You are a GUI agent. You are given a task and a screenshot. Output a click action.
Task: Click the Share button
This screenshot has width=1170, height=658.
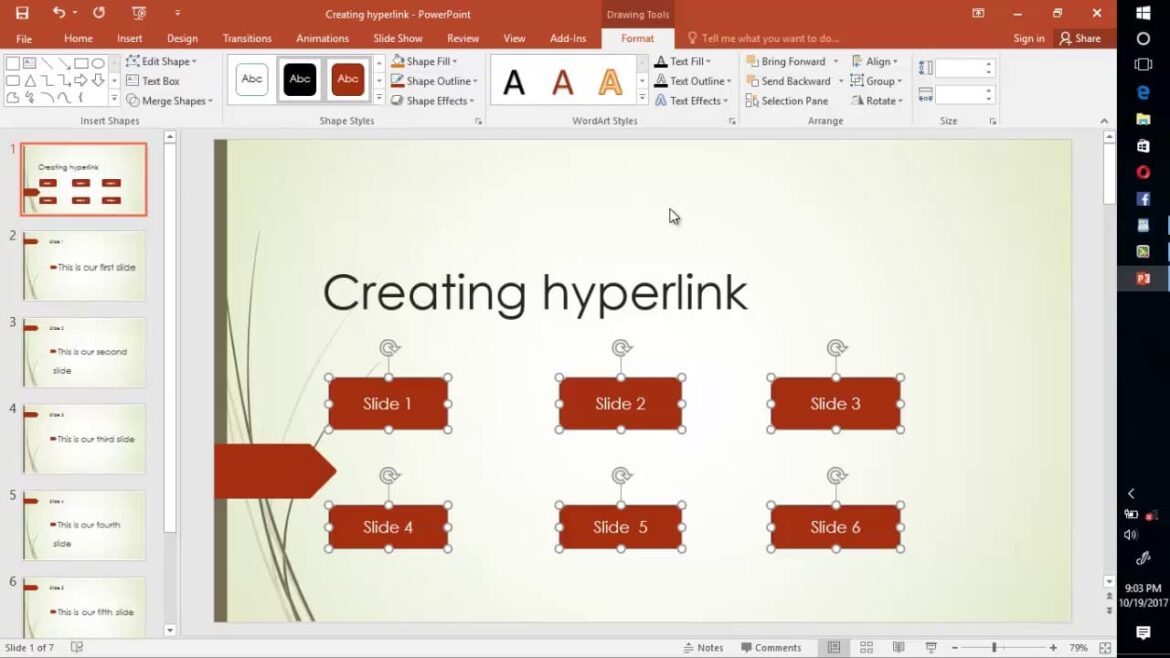click(1080, 38)
